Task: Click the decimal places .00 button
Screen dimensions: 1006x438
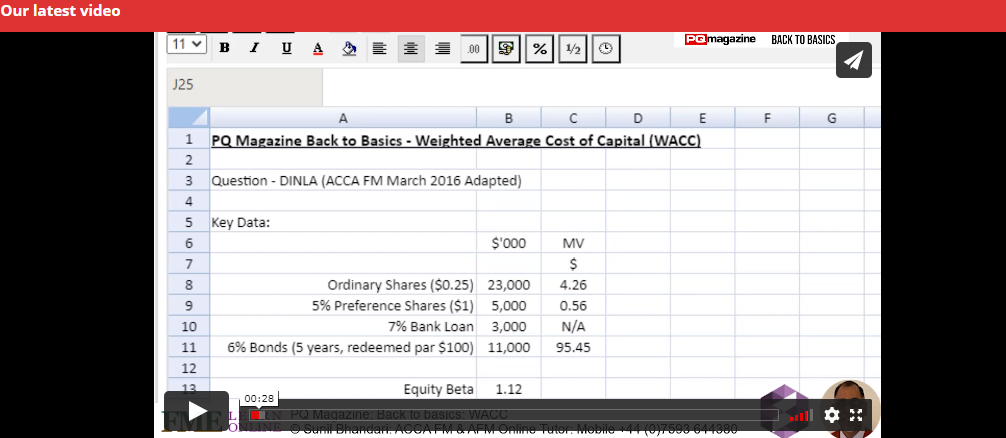Action: click(x=474, y=49)
